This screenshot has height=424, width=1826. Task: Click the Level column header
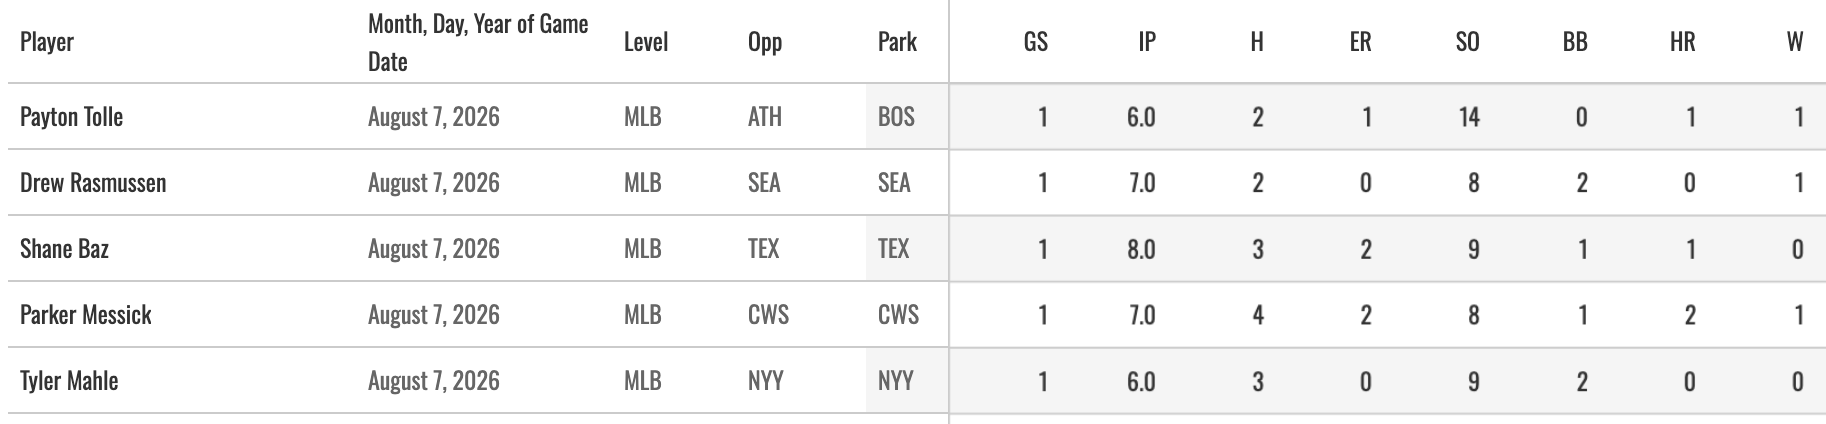(646, 42)
